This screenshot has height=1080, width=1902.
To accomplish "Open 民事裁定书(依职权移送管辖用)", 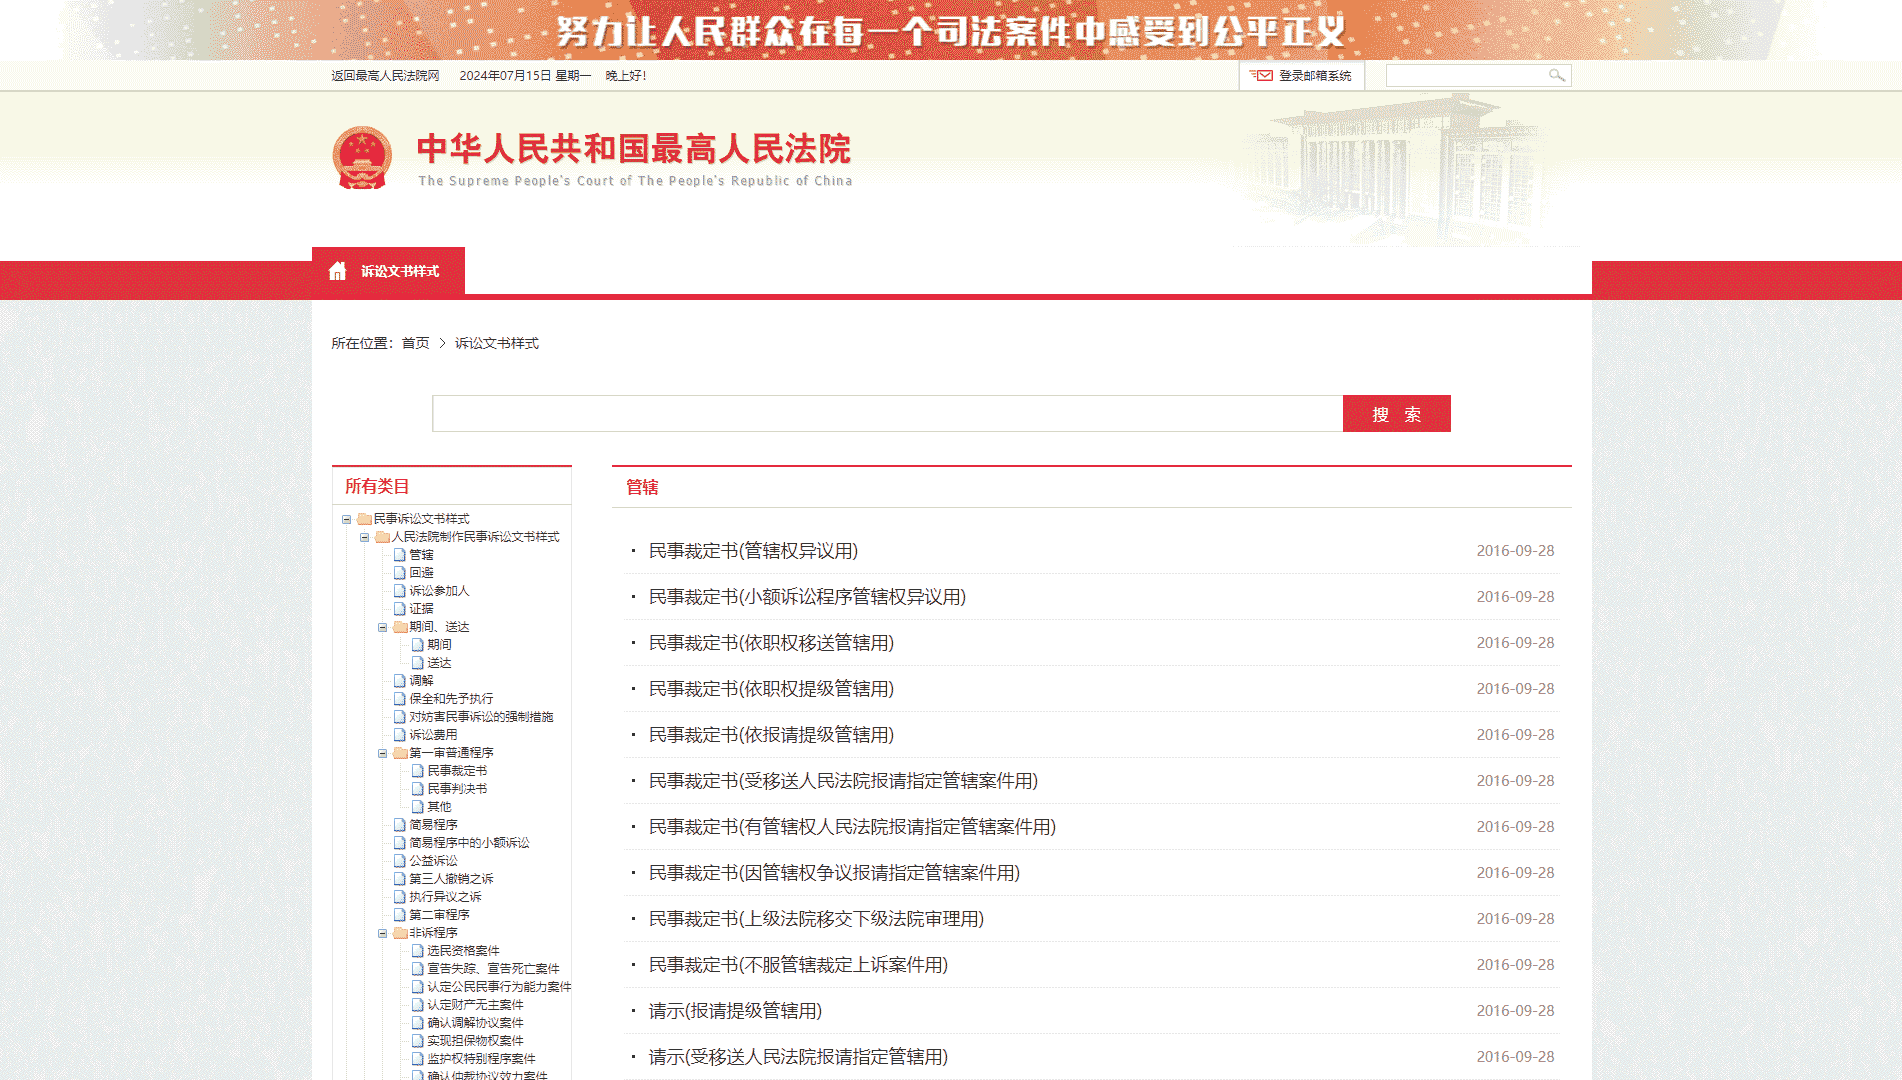I will pyautogui.click(x=771, y=643).
